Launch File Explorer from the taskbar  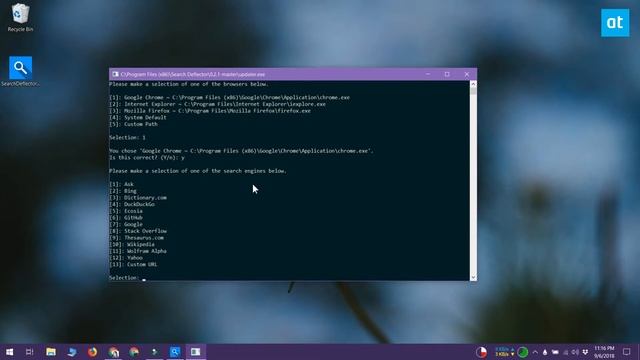(x=51, y=352)
